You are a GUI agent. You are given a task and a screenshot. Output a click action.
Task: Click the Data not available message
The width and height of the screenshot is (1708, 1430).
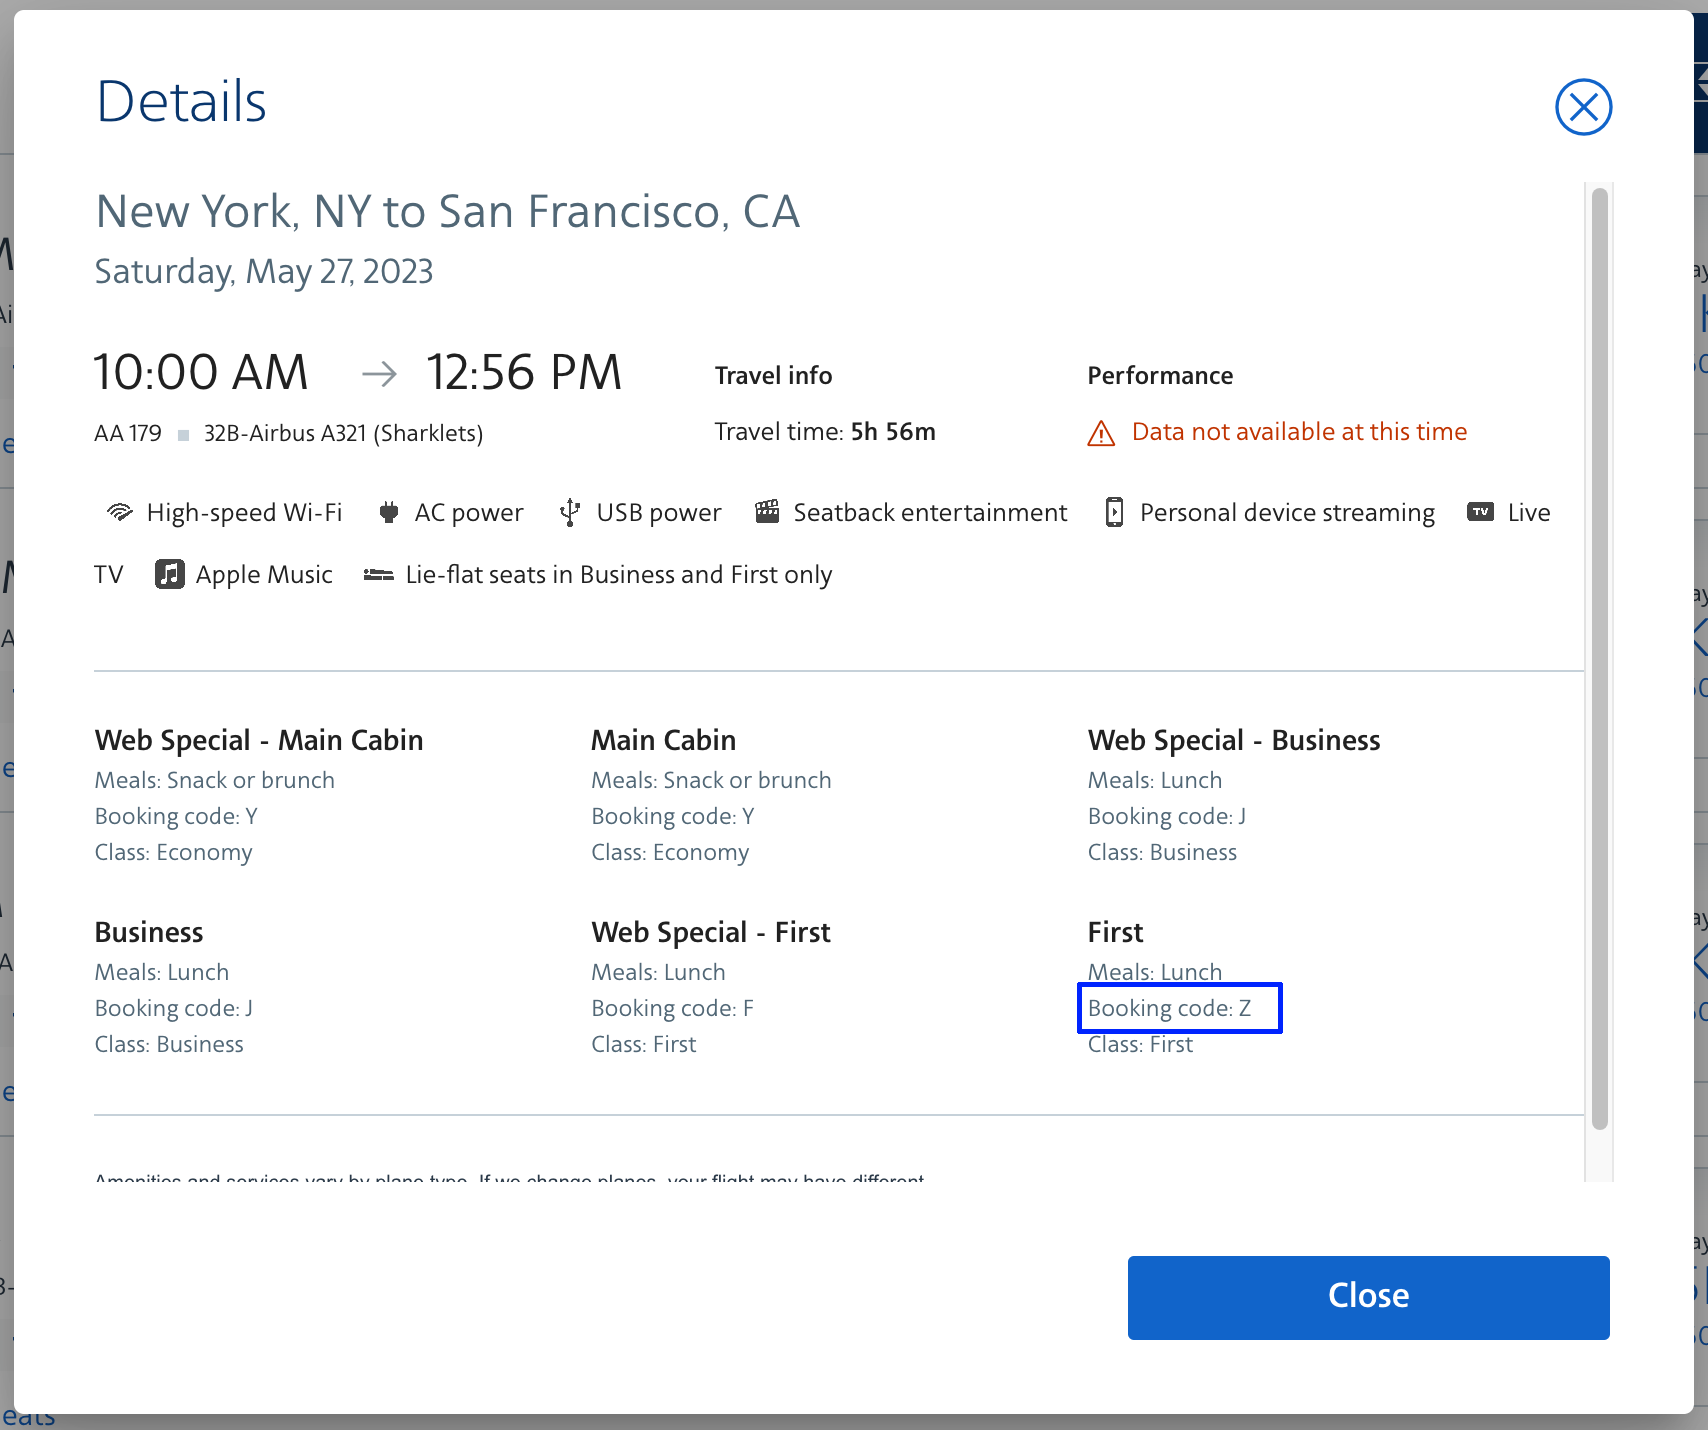tap(1299, 432)
